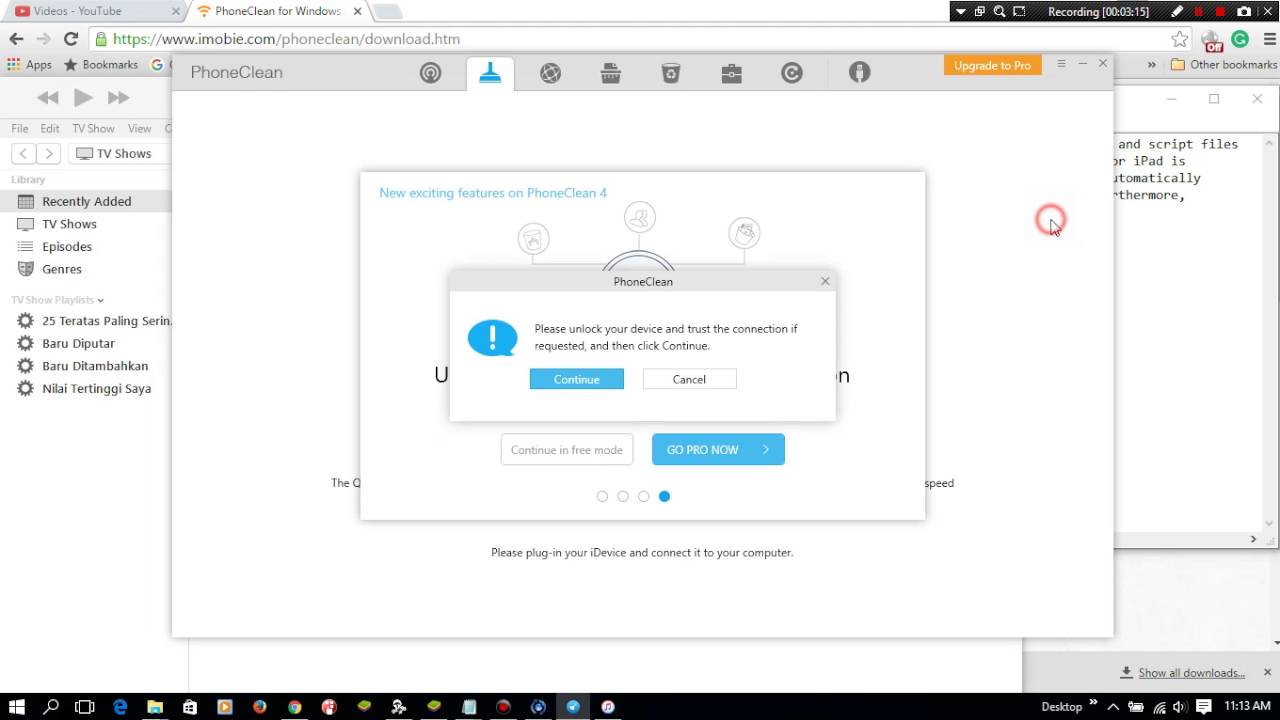Click iTunes fast-forward button
The height and width of the screenshot is (720, 1280).
click(118, 97)
